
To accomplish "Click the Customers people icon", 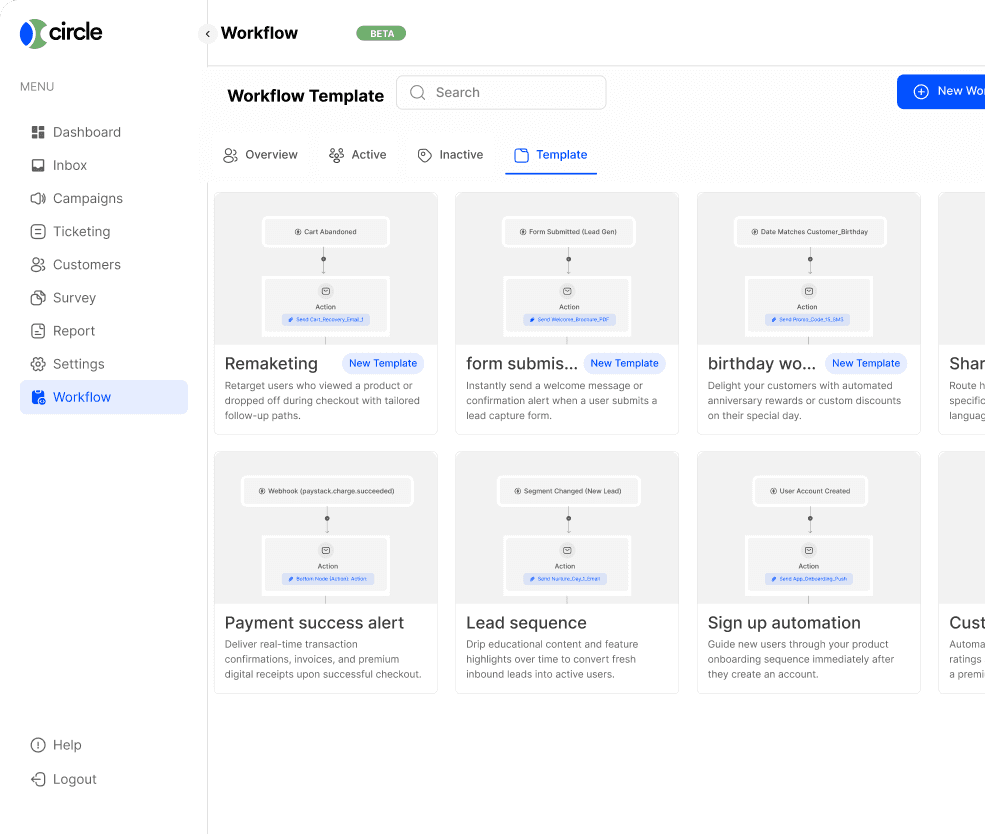I will [x=38, y=265].
